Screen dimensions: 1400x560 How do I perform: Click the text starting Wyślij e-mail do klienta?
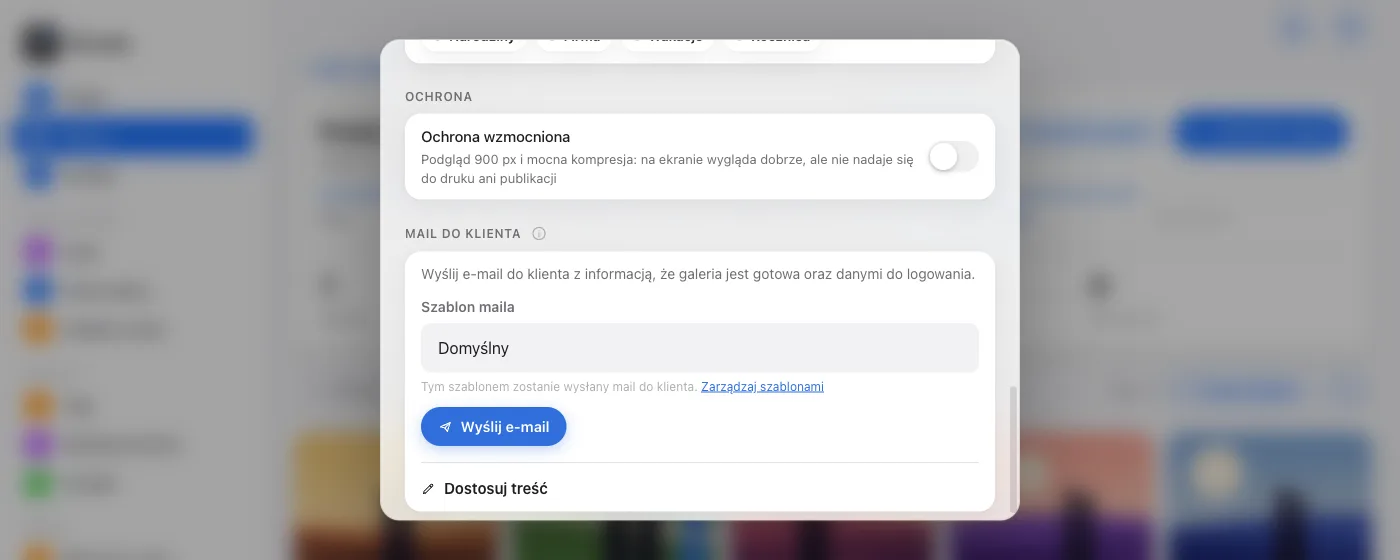click(x=698, y=274)
